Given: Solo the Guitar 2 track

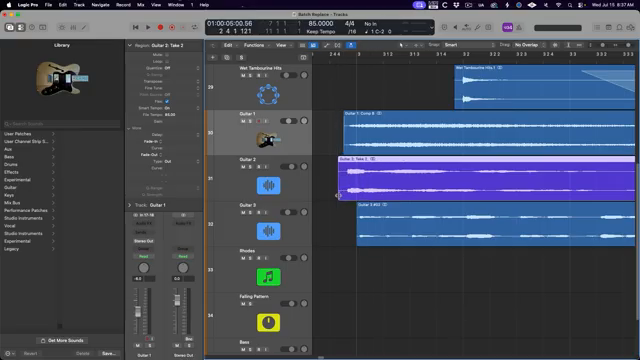Looking at the screenshot, I should tap(250, 167).
